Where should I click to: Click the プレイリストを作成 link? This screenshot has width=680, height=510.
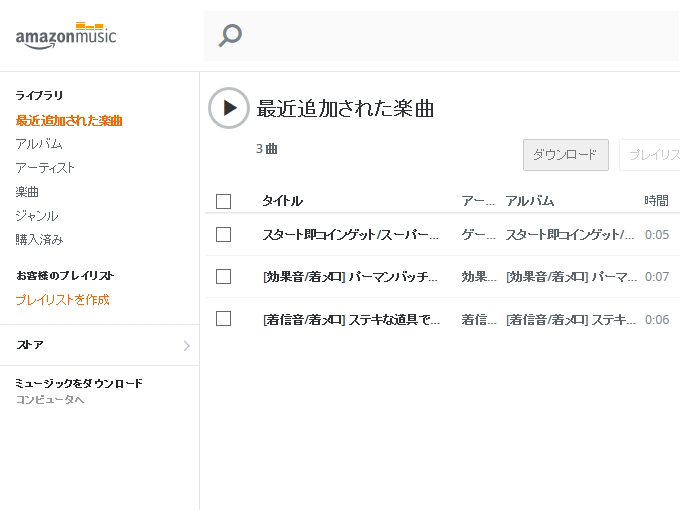point(62,300)
